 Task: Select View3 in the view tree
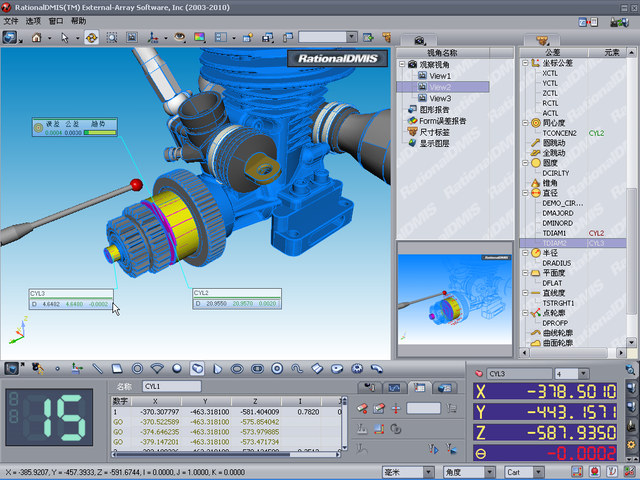coord(440,99)
